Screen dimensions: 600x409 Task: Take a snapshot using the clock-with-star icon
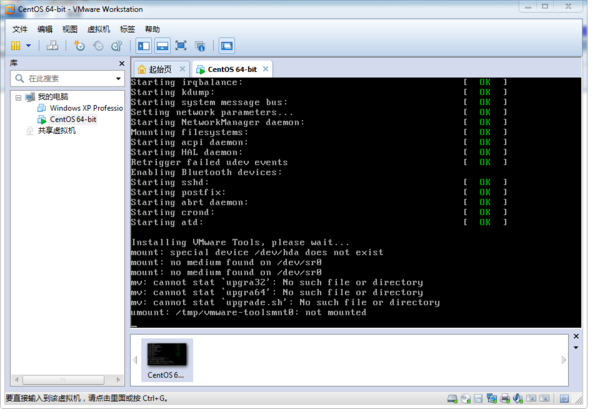79,46
